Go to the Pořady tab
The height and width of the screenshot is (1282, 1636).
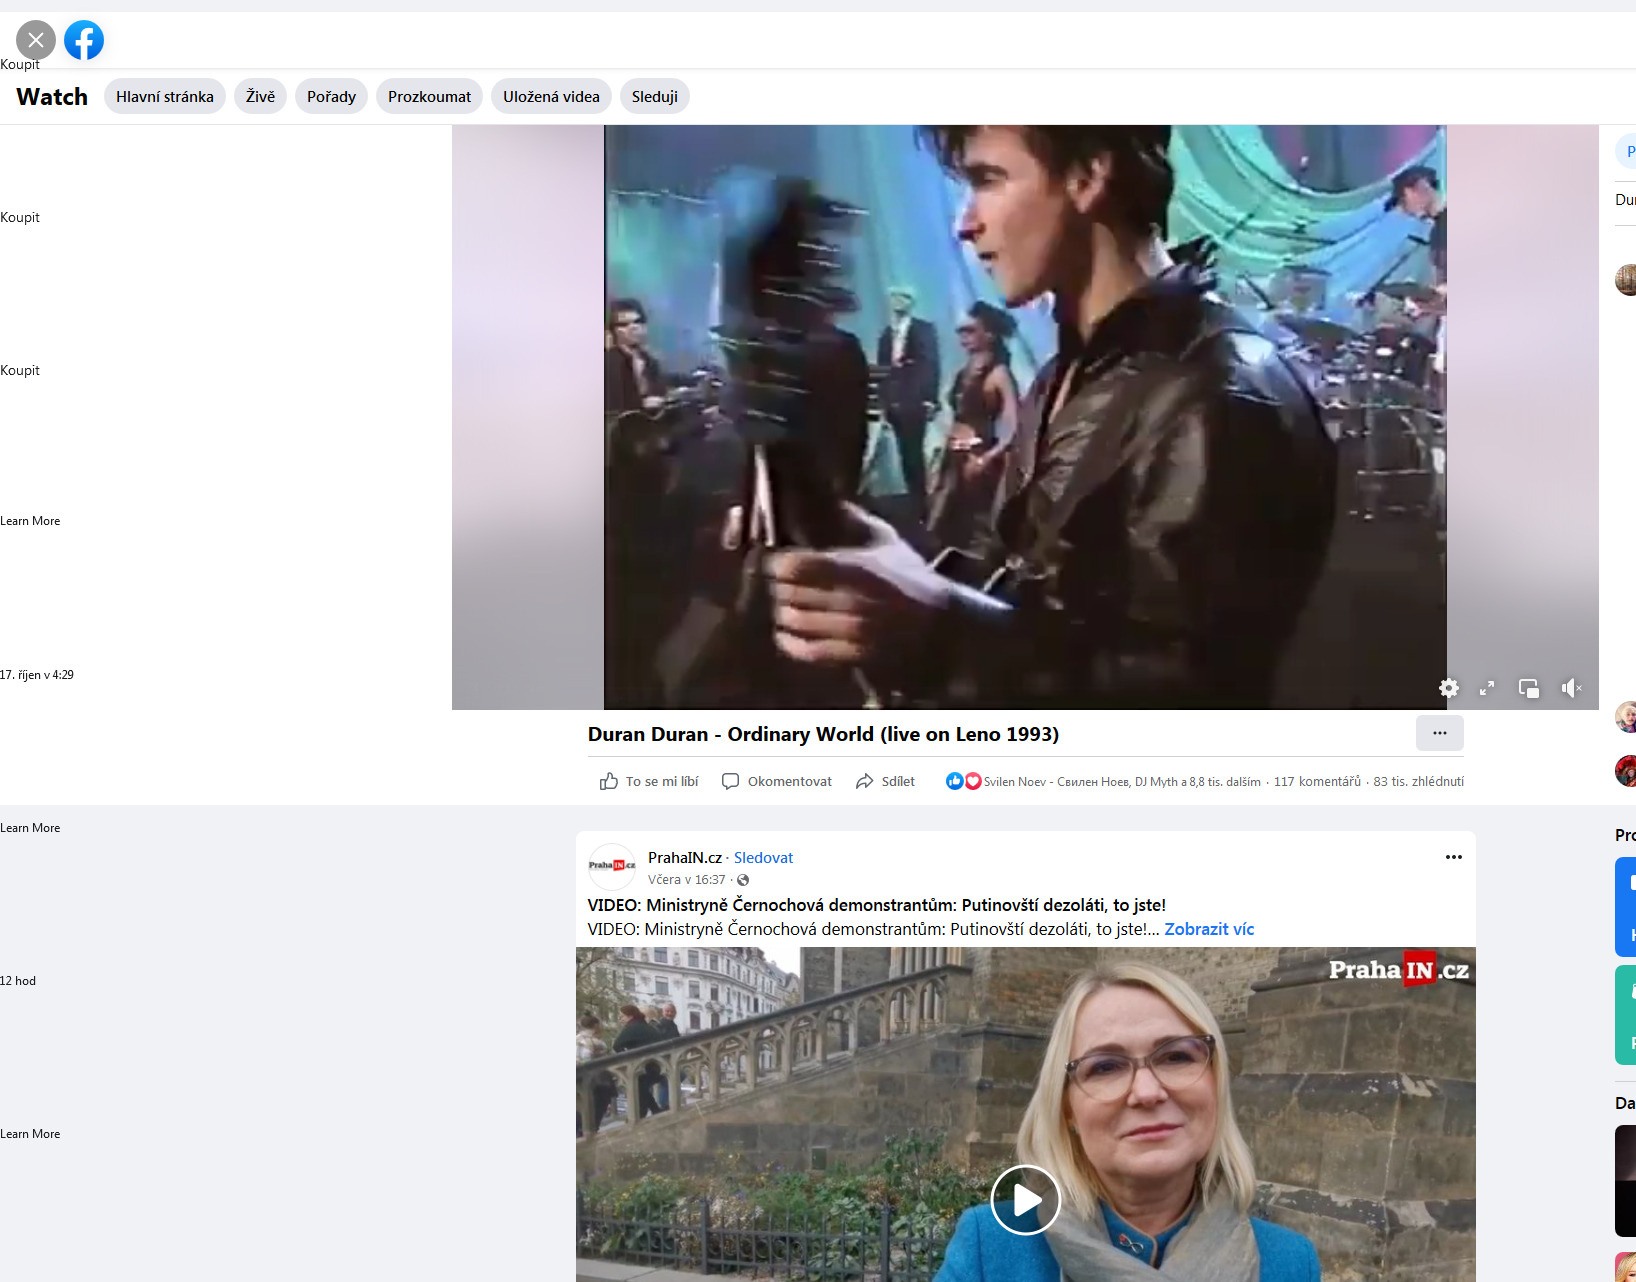point(332,97)
